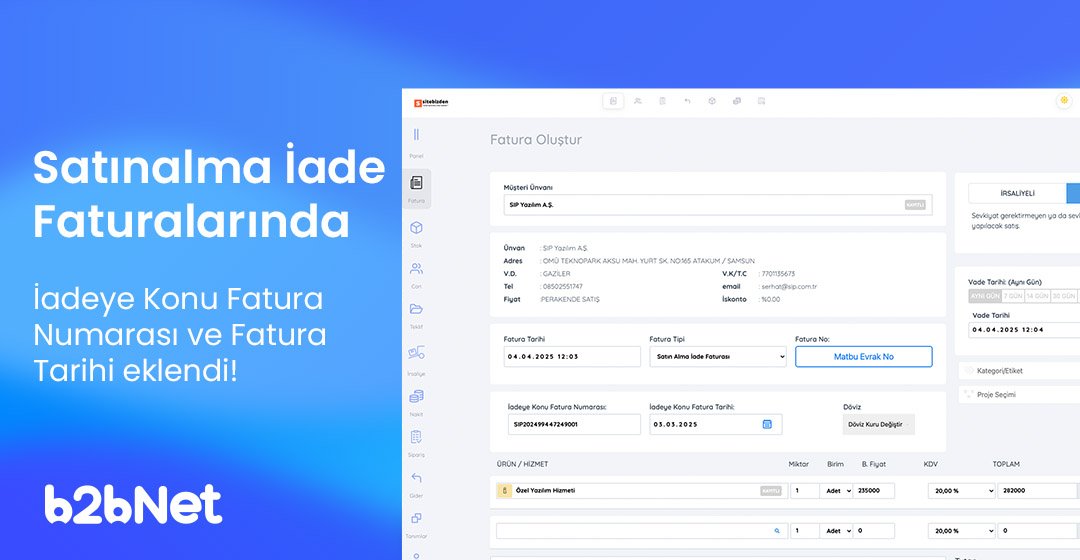Open KDV 20,00 % dropdown in empty product row
The width and height of the screenshot is (1080, 560).
962,531
